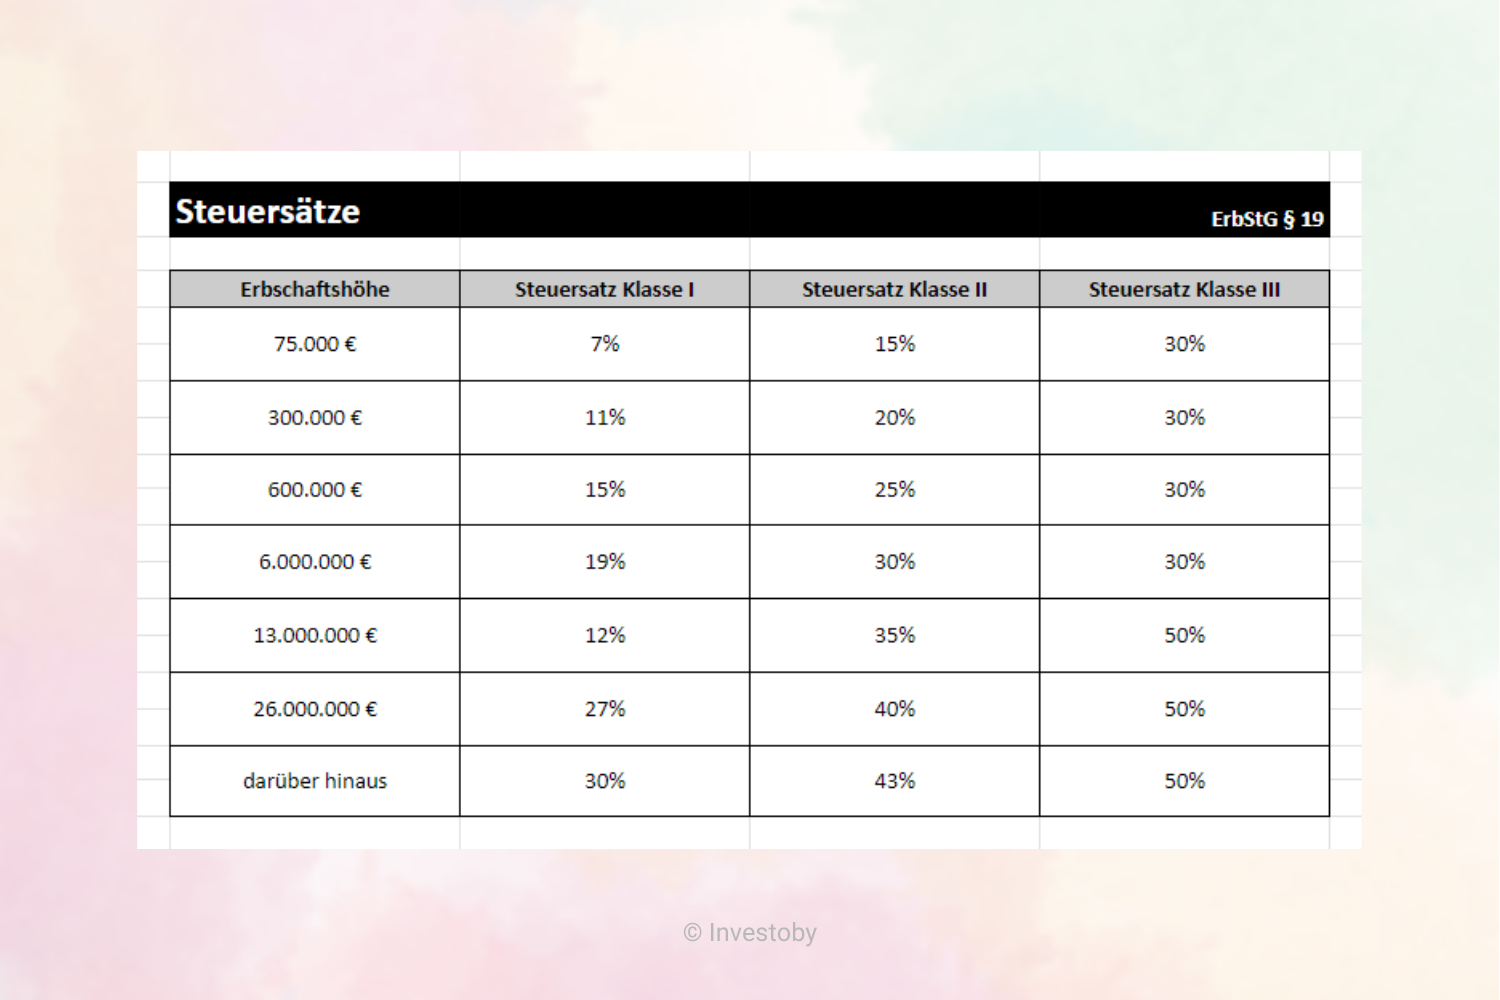
Task: Select the "Erbschaftshöhe" column header
Action: click(314, 289)
